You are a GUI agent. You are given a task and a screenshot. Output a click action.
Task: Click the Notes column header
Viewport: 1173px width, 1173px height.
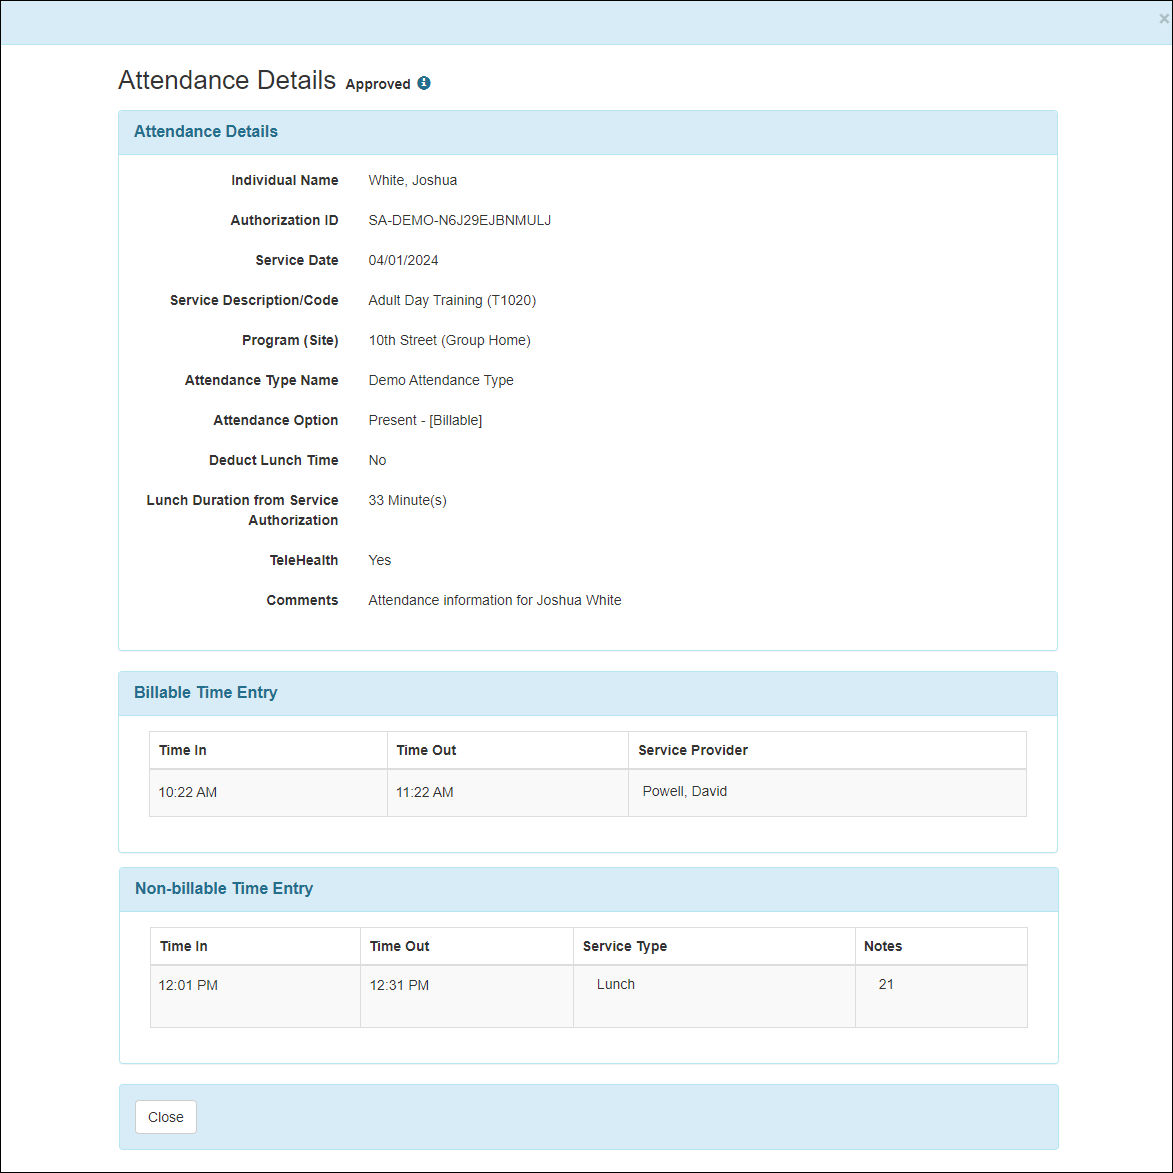coord(940,946)
